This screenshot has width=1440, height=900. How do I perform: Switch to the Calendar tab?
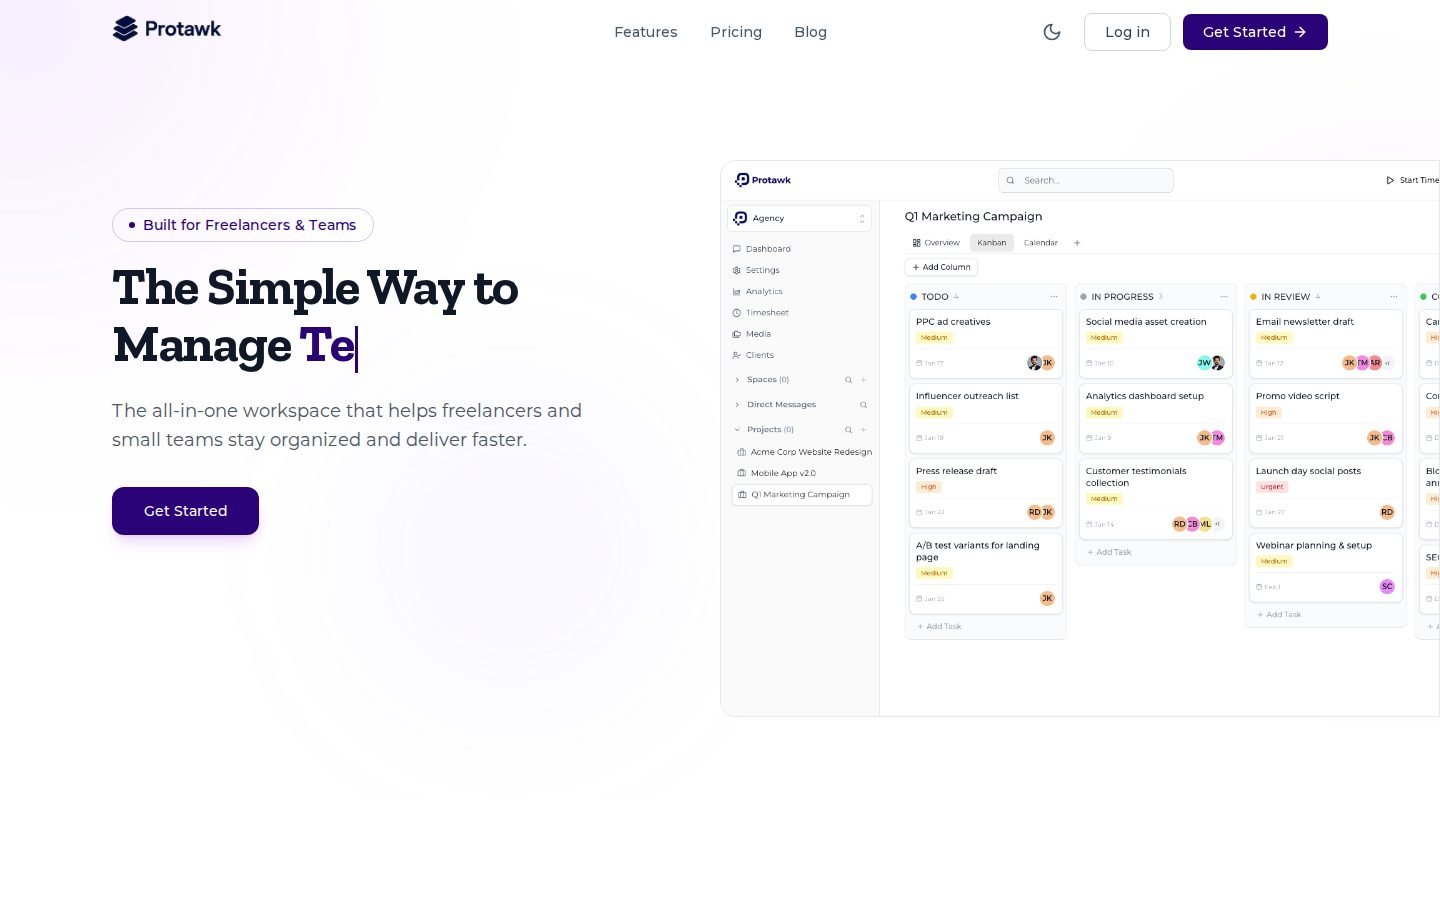coord(1041,243)
